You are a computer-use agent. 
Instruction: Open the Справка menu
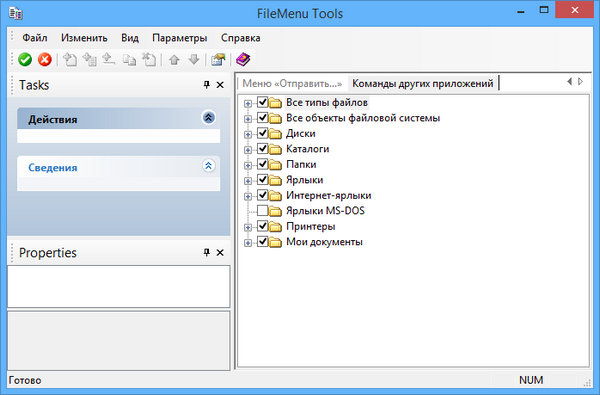(241, 38)
